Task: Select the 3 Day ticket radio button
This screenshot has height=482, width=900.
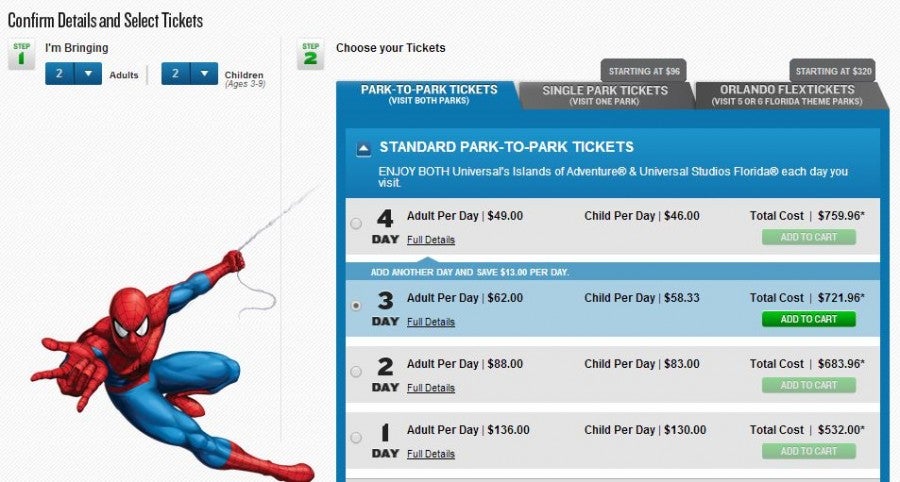Action: tap(356, 306)
